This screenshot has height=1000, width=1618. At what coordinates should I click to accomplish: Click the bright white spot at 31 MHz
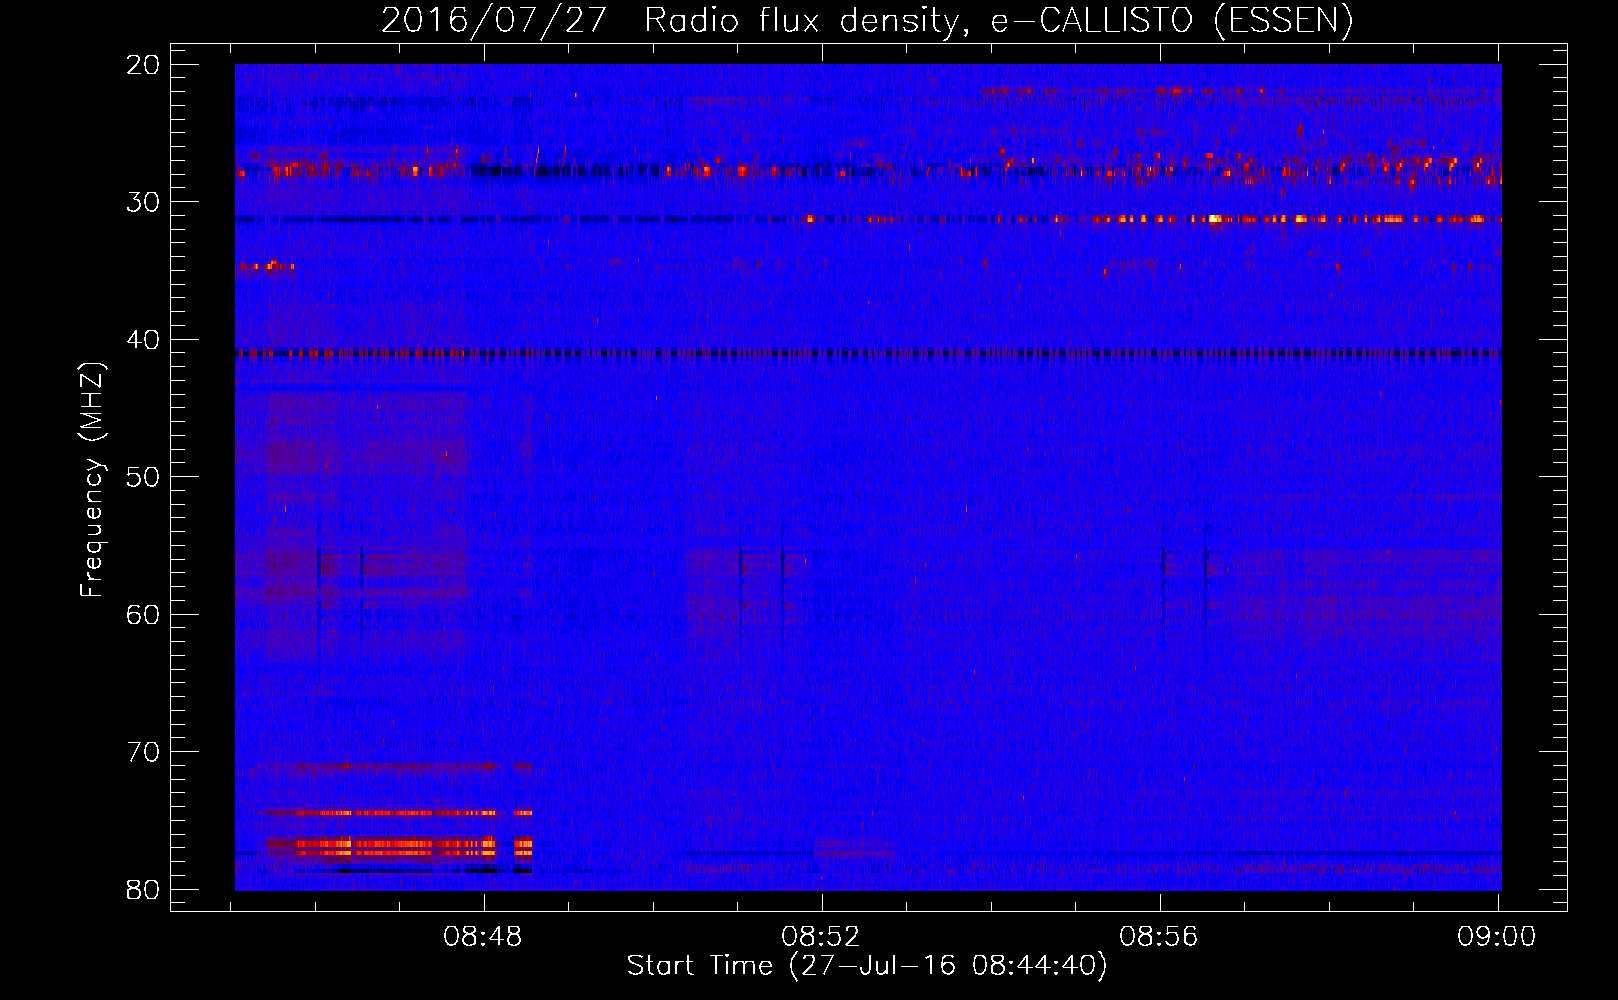pos(1214,218)
